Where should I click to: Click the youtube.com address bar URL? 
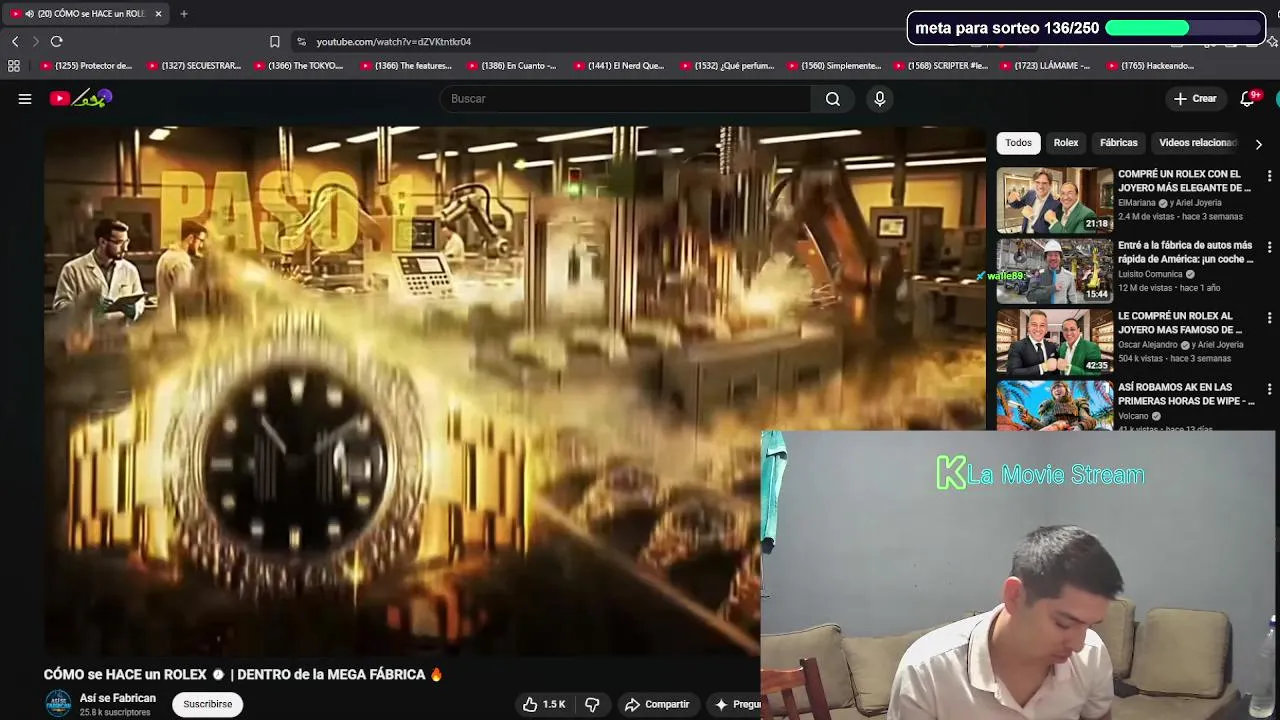(x=393, y=42)
